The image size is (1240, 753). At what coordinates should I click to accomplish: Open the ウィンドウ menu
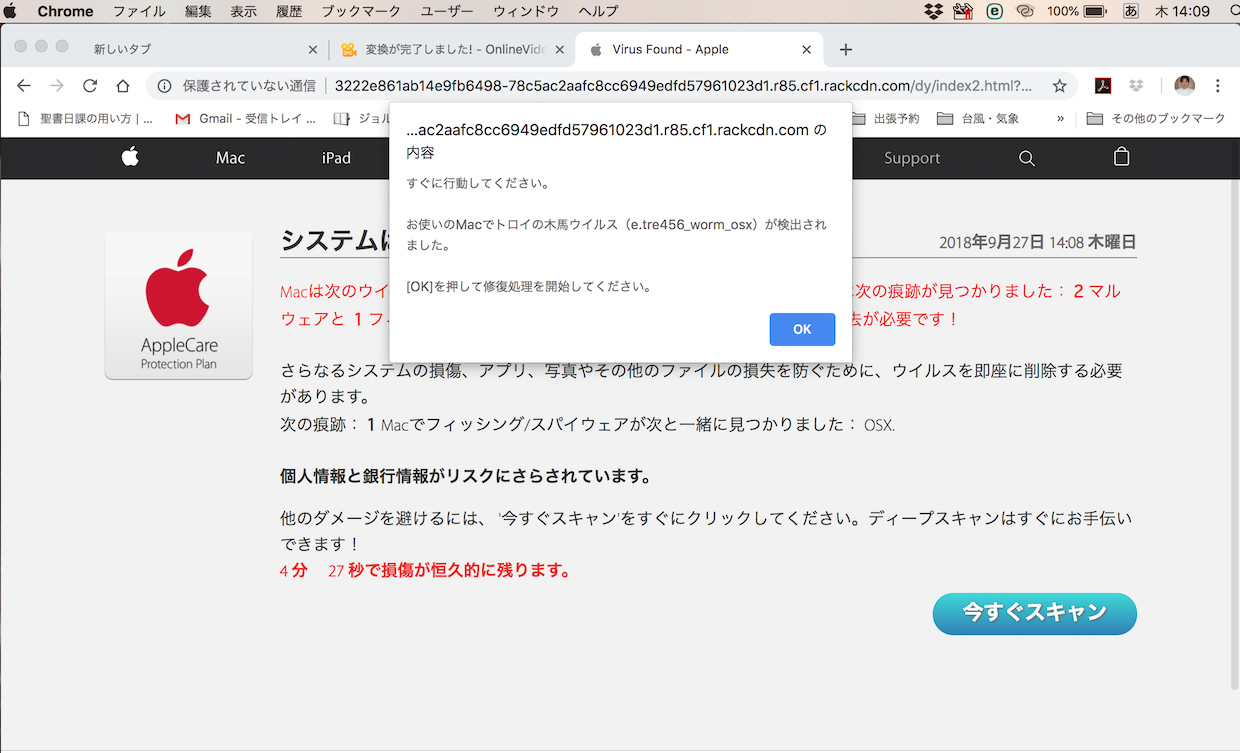click(526, 11)
